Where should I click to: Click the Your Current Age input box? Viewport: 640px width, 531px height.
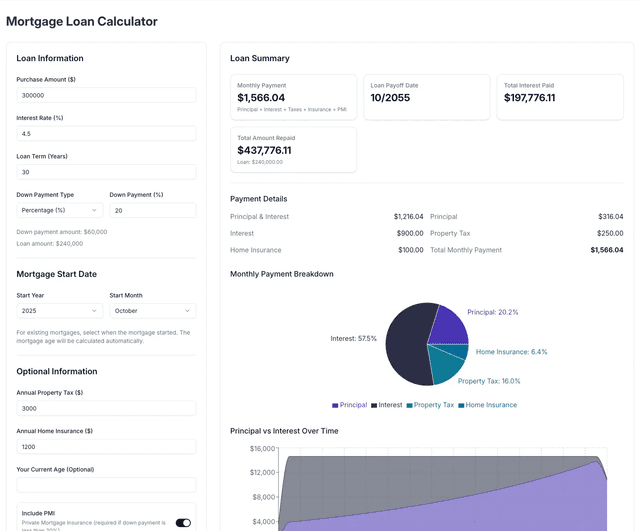click(106, 485)
